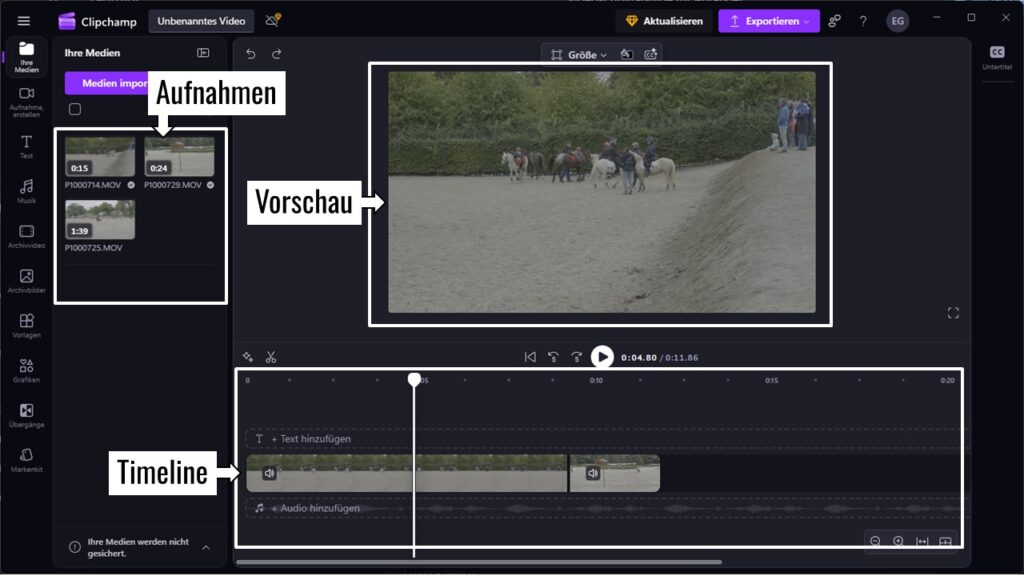Viewport: 1024px width, 576px height.
Task: Rename the Unbenanntes Video title
Action: click(x=201, y=18)
